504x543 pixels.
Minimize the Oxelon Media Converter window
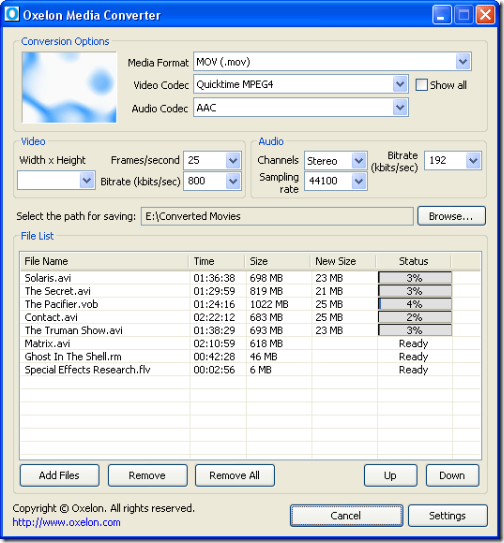tap(441, 15)
